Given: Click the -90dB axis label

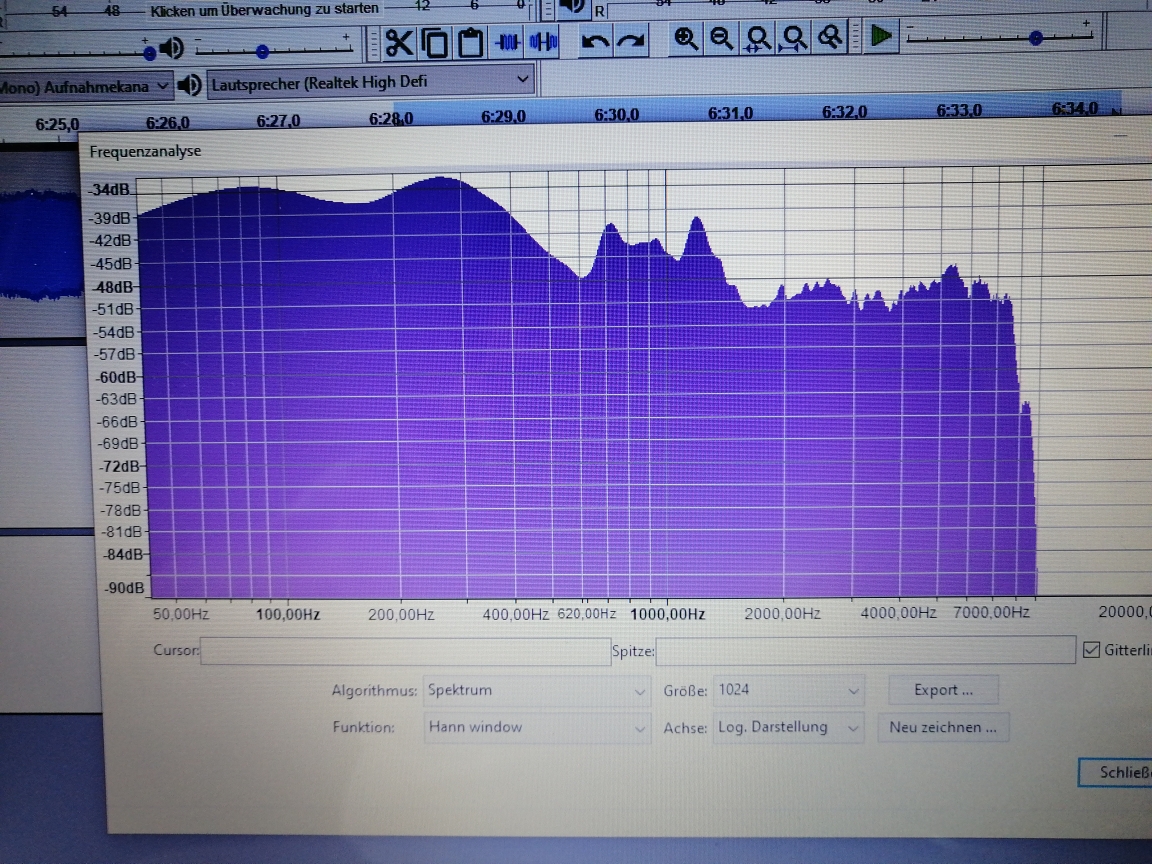Looking at the screenshot, I should (x=125, y=588).
